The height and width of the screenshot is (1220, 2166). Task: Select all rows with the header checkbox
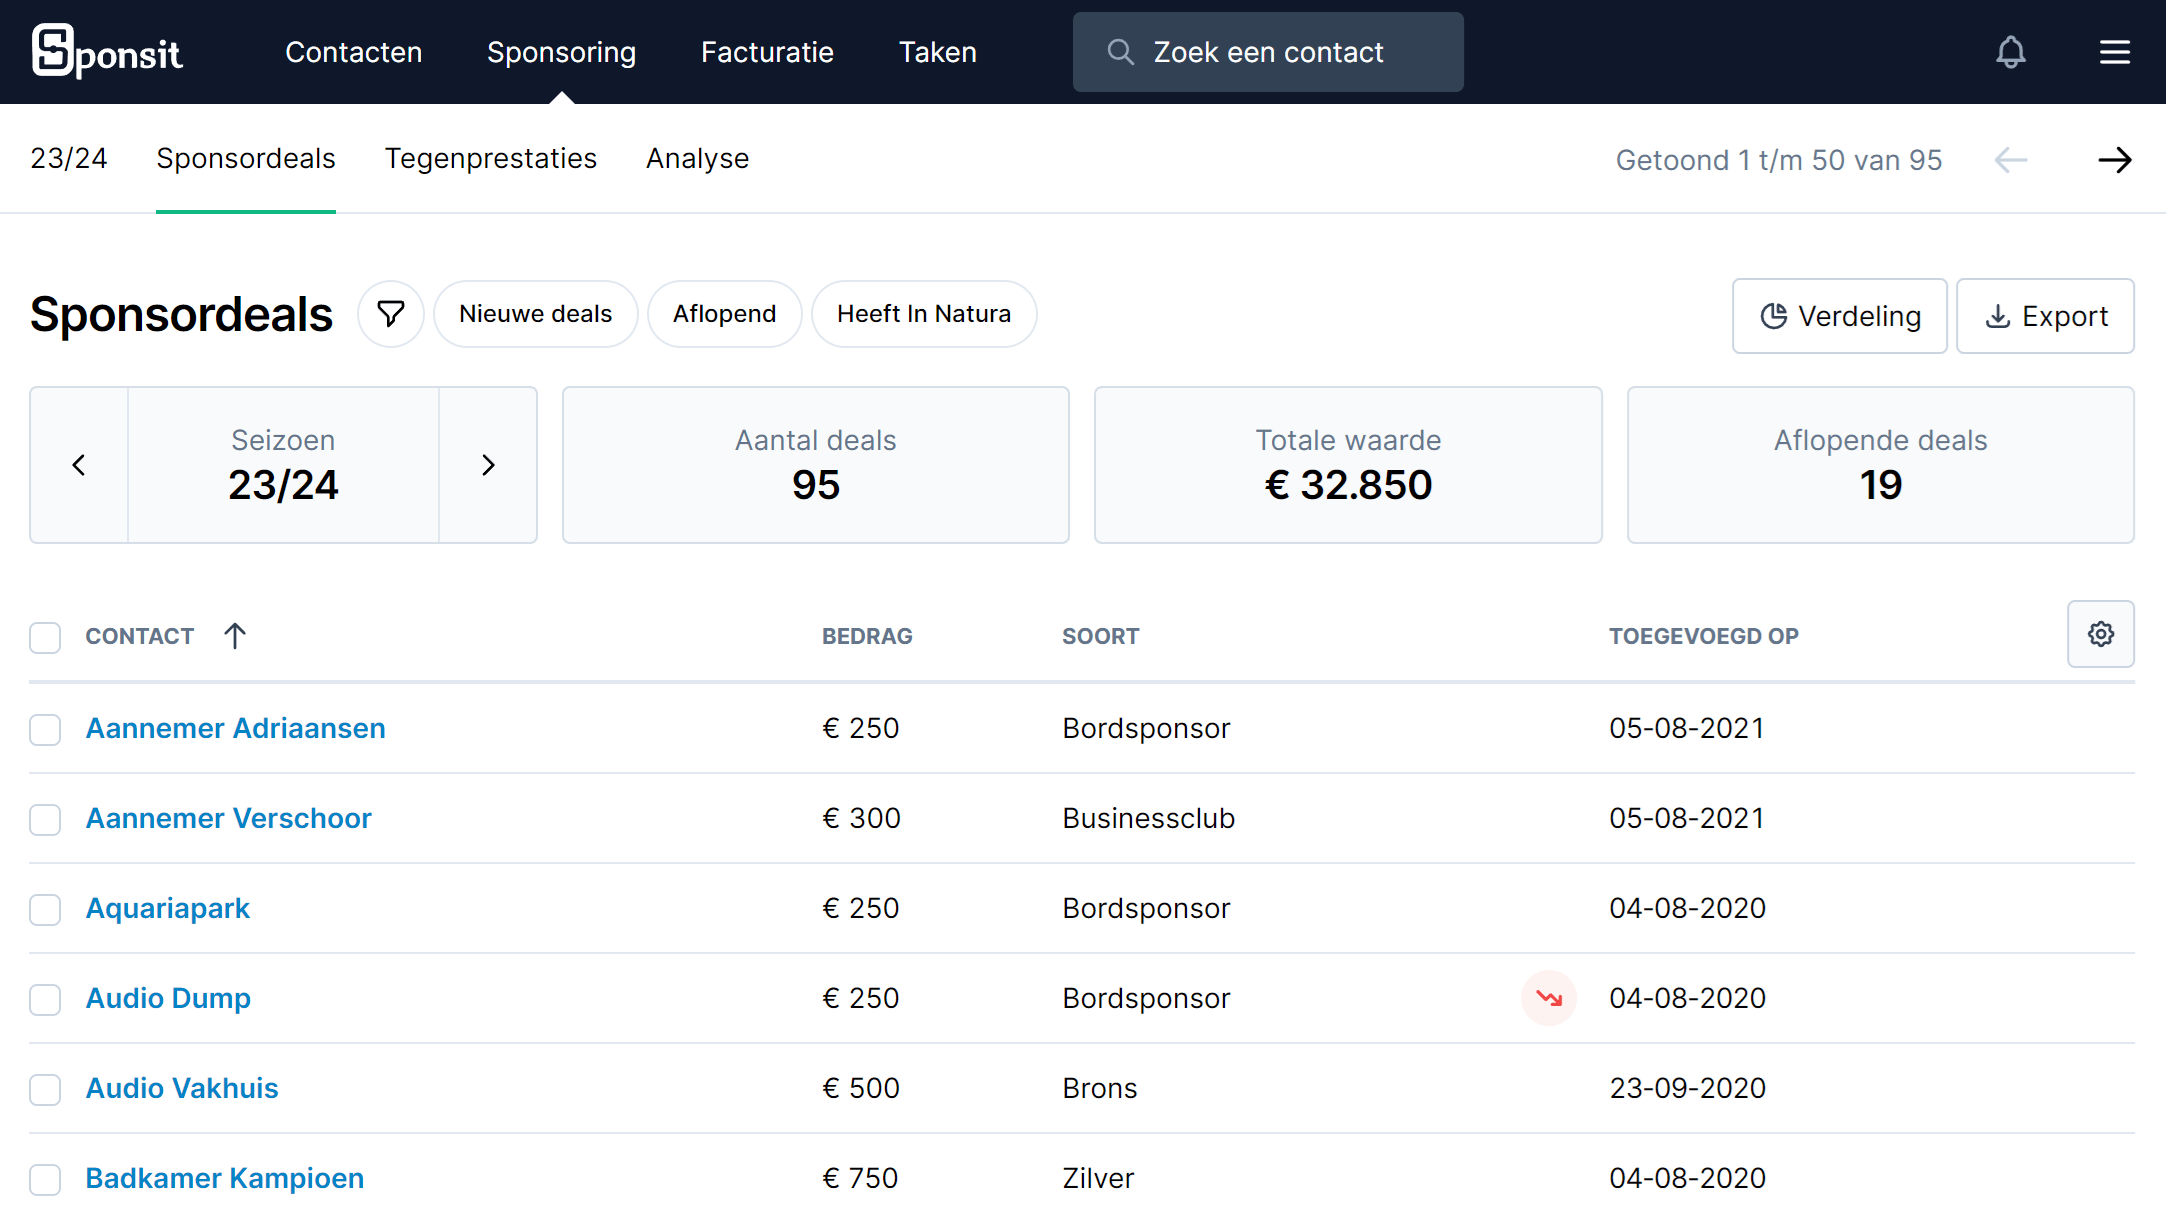click(x=45, y=637)
